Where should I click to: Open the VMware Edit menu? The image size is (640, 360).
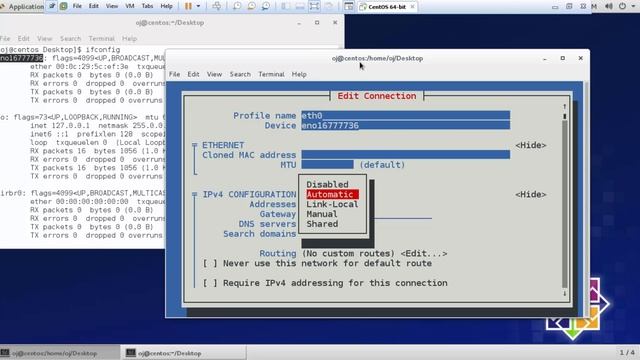point(94,6)
